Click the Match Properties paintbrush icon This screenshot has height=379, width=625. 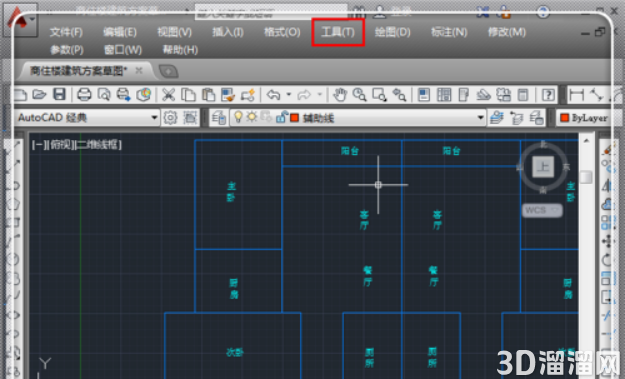[227, 95]
